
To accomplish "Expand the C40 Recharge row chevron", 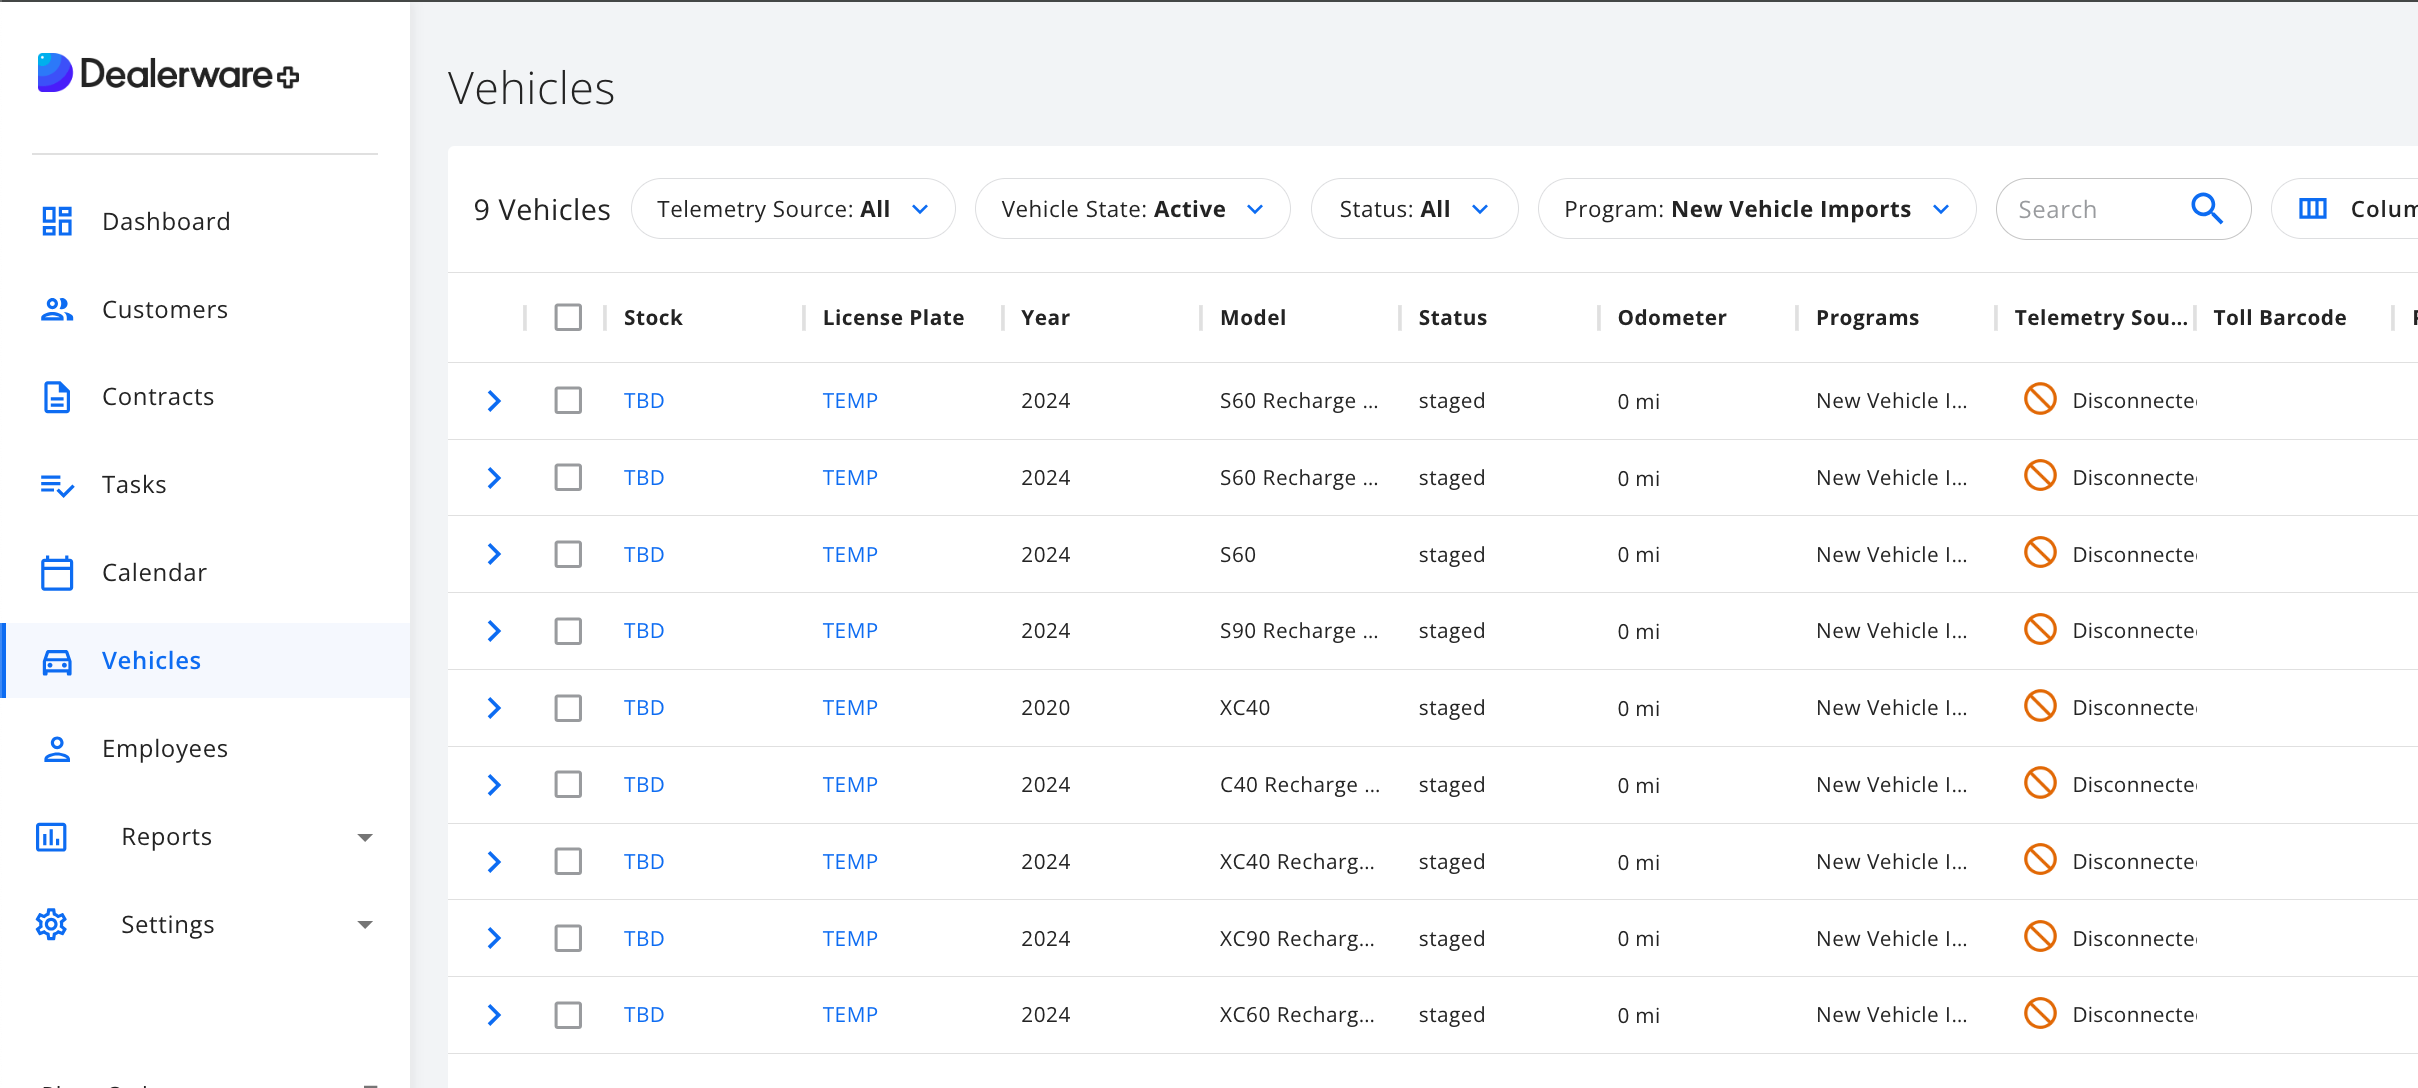I will click(494, 785).
